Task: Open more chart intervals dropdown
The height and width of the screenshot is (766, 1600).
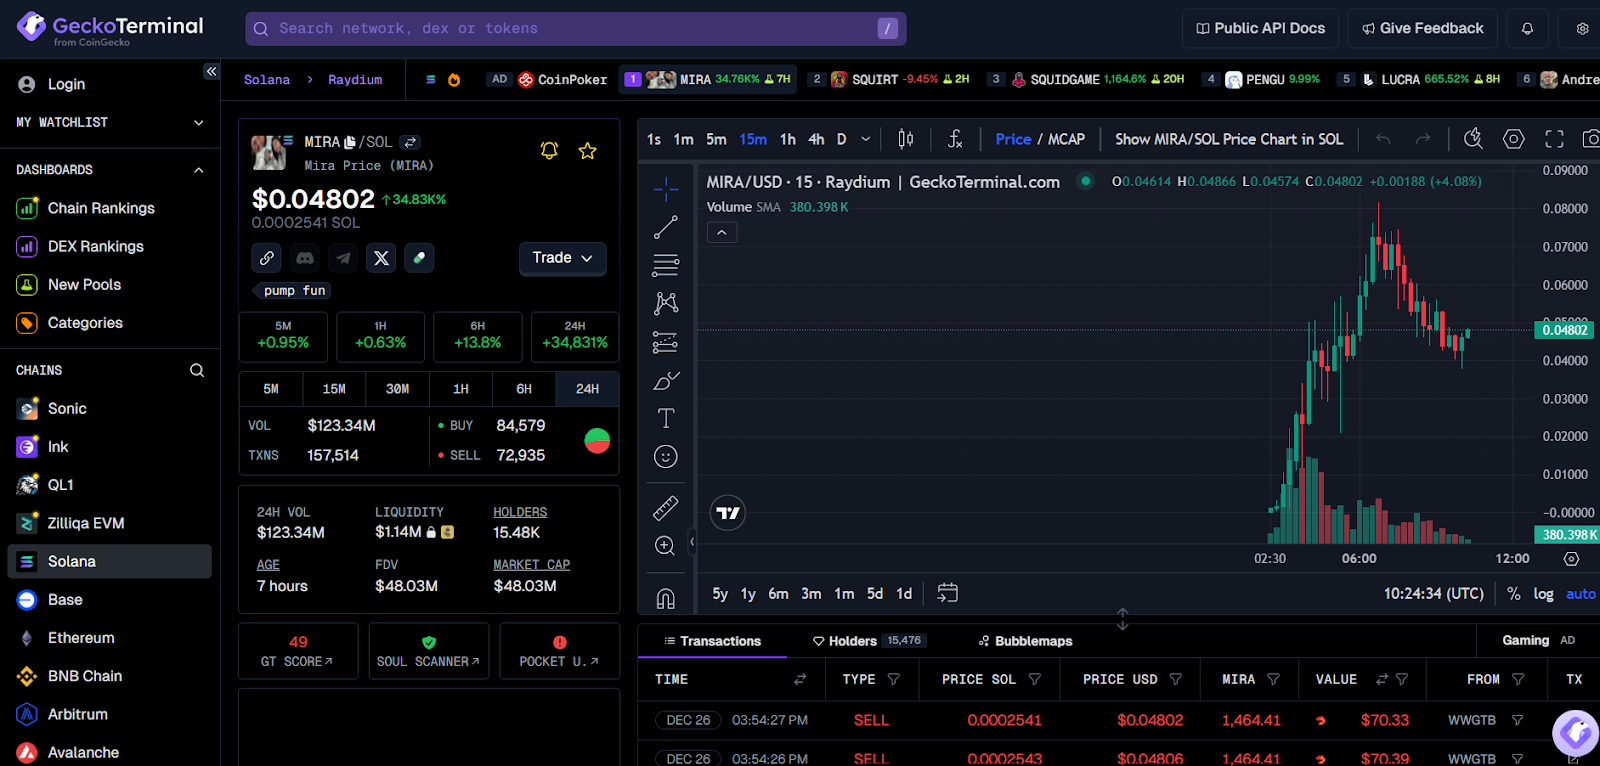Action: click(866, 139)
